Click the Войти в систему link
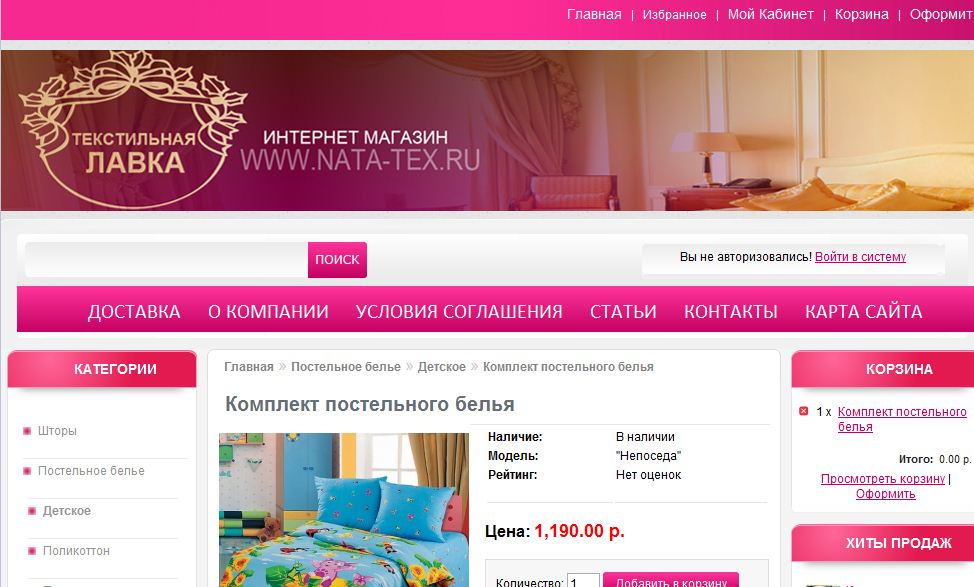This screenshot has width=974, height=587. coord(860,257)
